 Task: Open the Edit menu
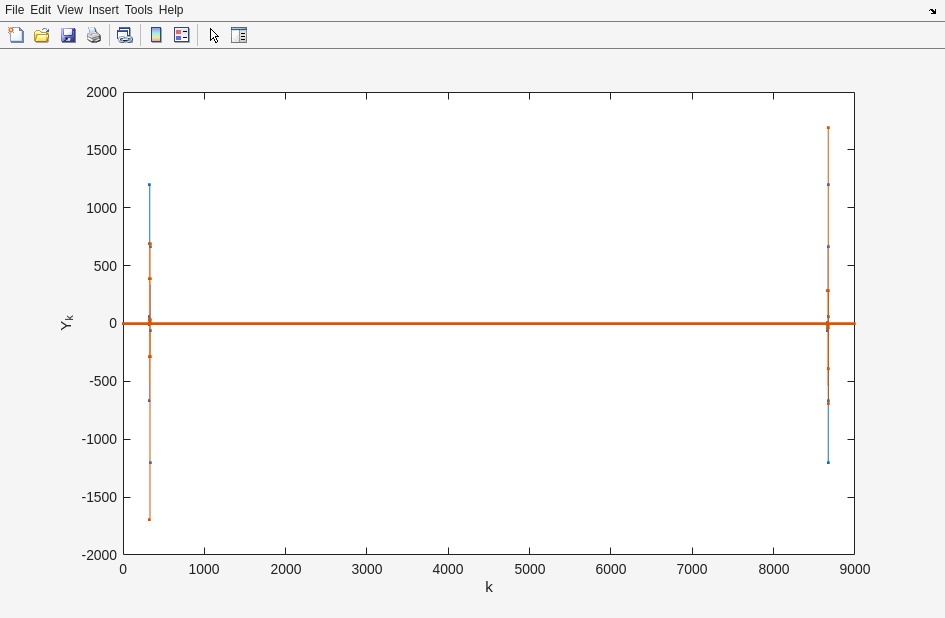click(40, 10)
